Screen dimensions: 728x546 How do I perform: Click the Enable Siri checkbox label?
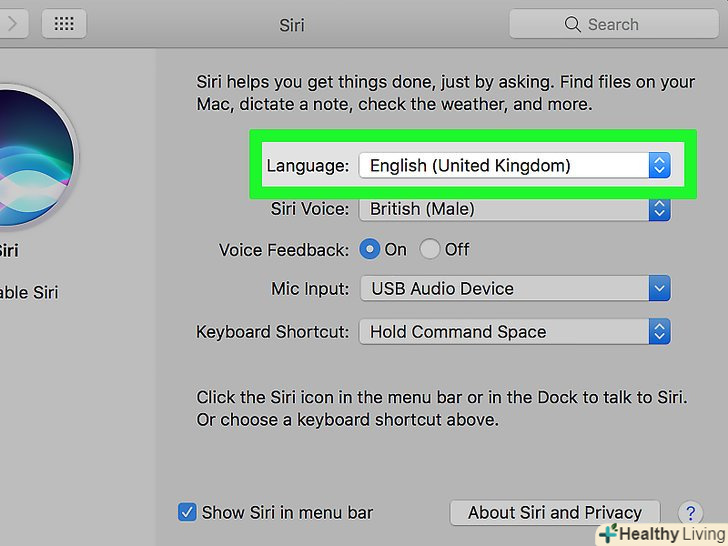[x=30, y=293]
